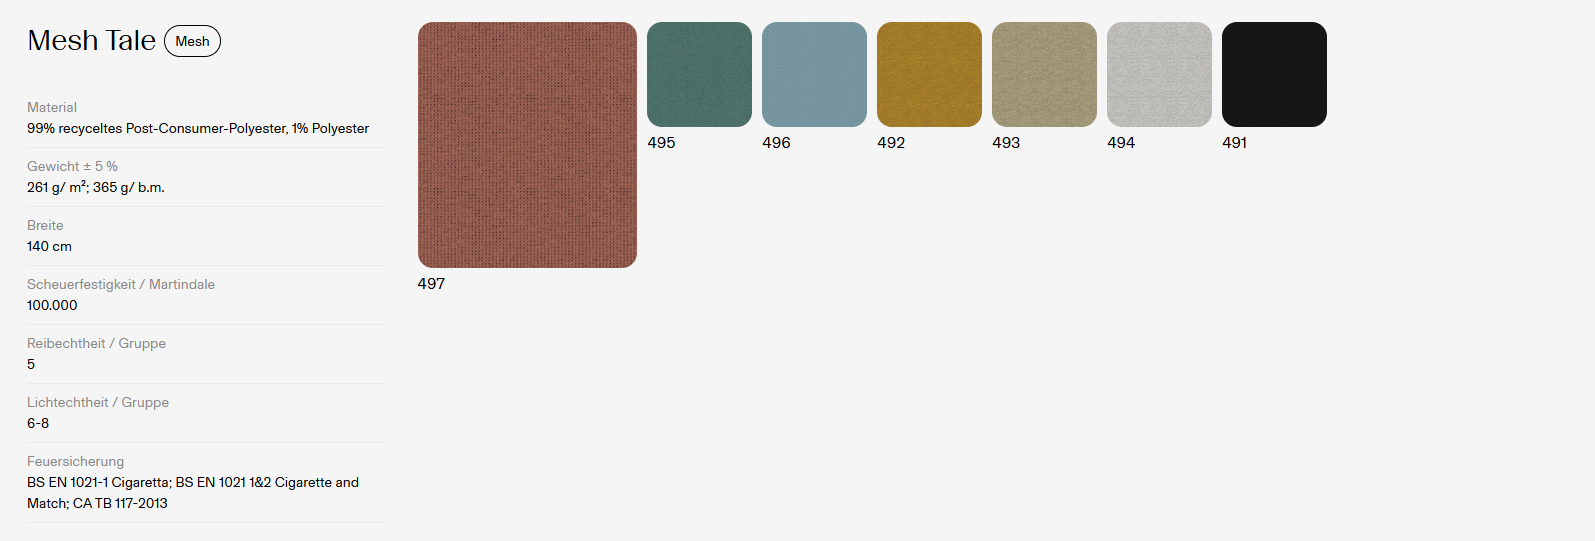The height and width of the screenshot is (541, 1595).
Task: Click the Mesh Tale heading
Action: click(x=91, y=40)
